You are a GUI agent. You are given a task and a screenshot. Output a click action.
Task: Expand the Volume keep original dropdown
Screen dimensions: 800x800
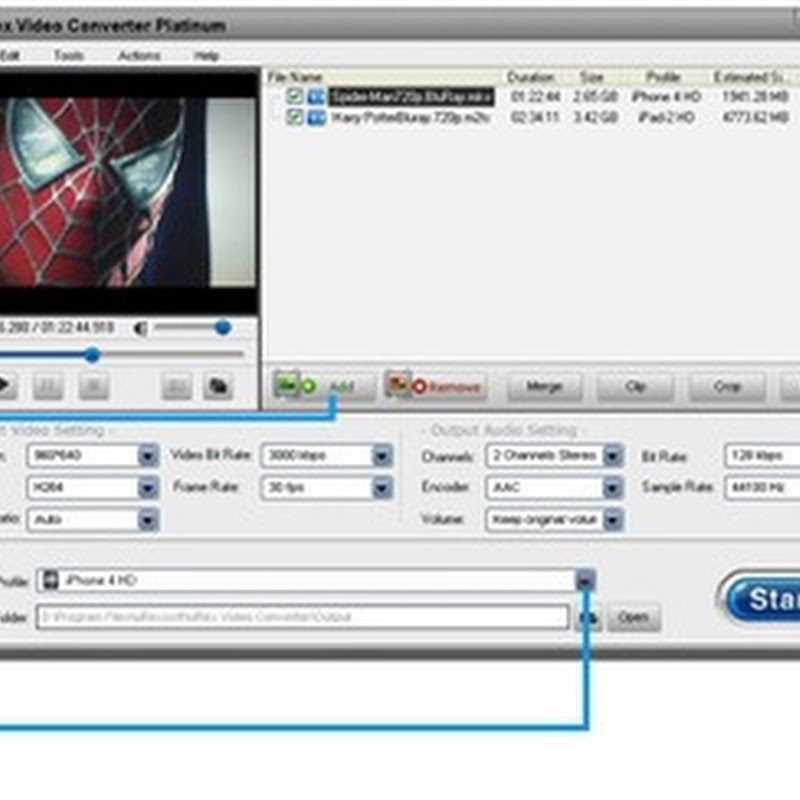613,520
